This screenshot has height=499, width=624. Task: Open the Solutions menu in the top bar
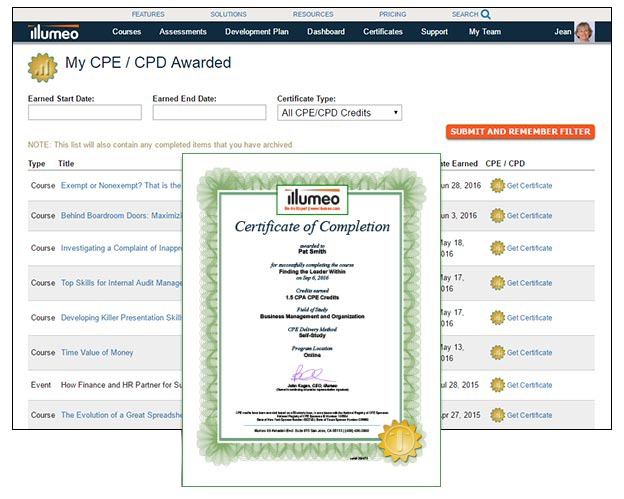point(228,14)
